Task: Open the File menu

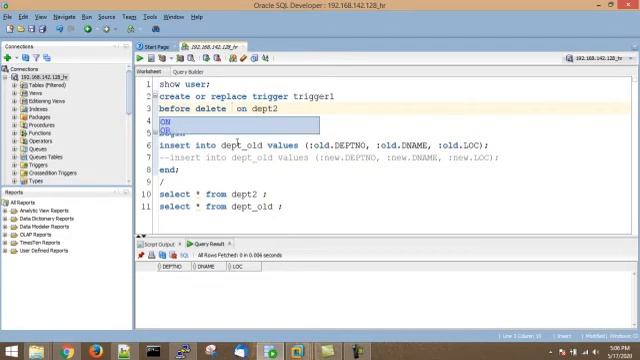Action: click(7, 17)
